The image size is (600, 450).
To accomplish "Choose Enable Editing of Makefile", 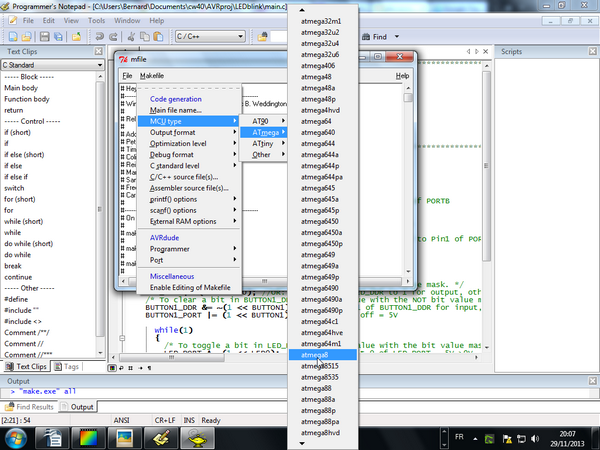I will (188, 287).
